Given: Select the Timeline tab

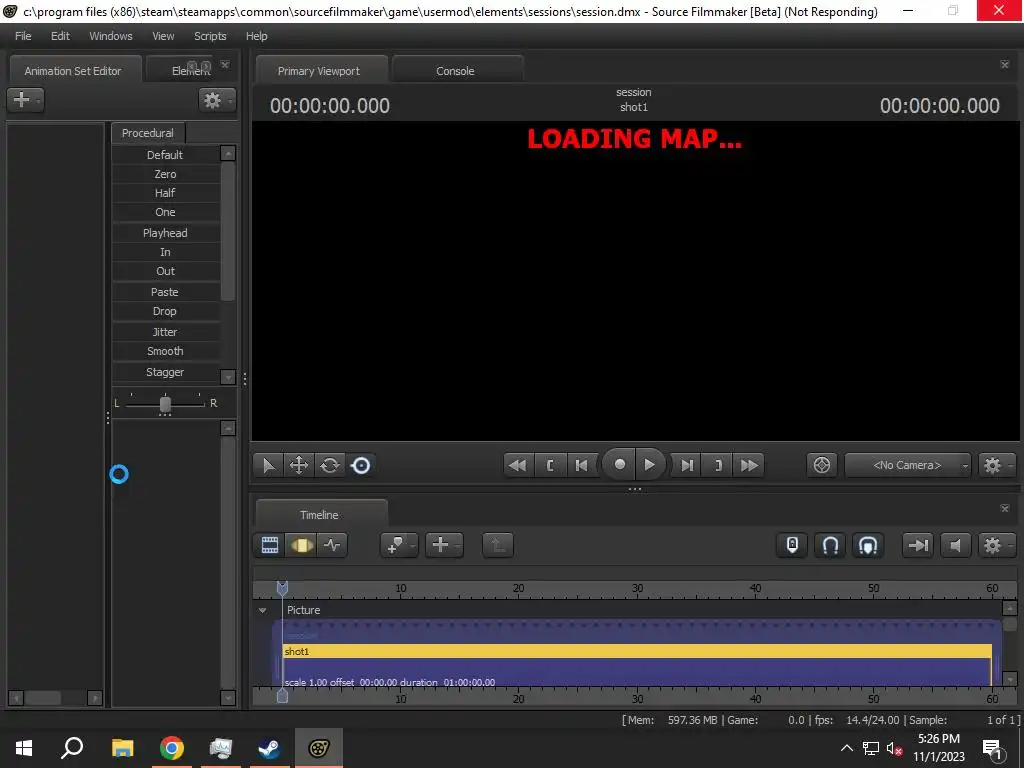Looking at the screenshot, I should pyautogui.click(x=319, y=515).
